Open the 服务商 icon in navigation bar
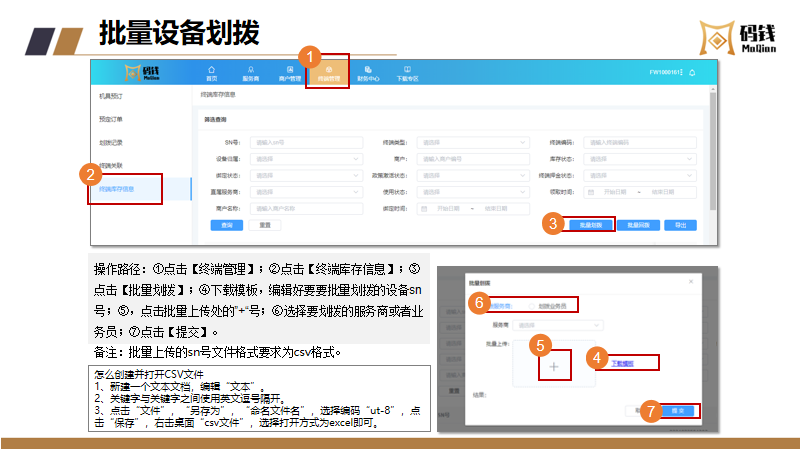Image resolution: width=800 pixels, height=450 pixels. 250,72
